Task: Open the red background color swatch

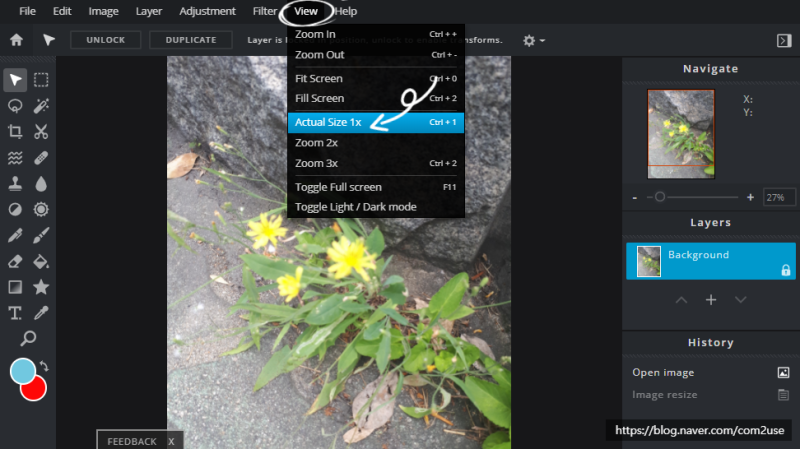Action: coord(36,391)
